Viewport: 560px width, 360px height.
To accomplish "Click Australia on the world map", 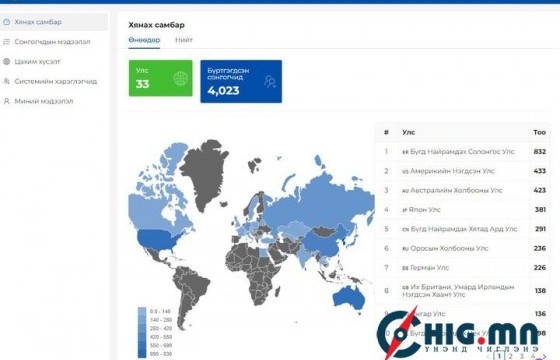I will coord(349,298).
